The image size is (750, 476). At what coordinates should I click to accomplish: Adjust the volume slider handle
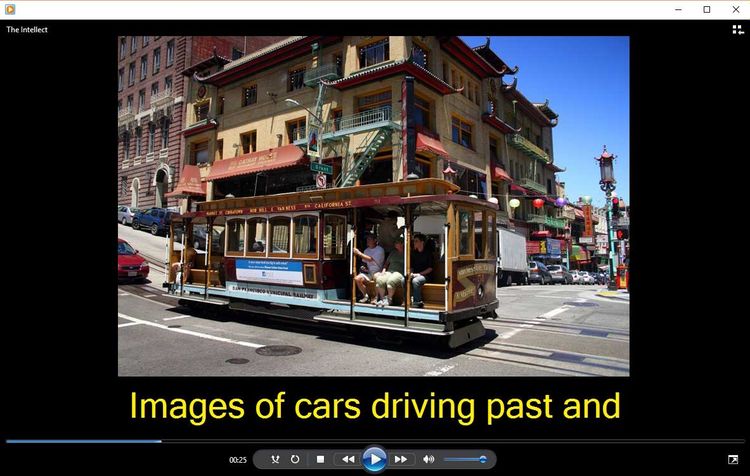point(483,459)
